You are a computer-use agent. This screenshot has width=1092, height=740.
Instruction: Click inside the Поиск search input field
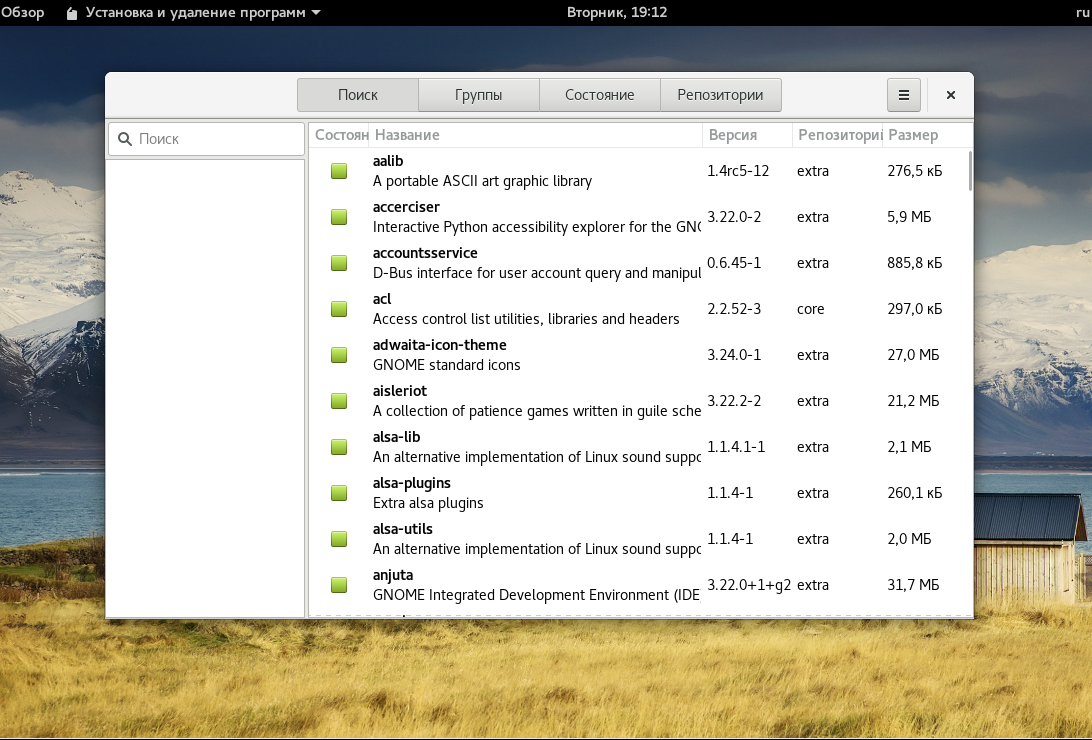[210, 138]
